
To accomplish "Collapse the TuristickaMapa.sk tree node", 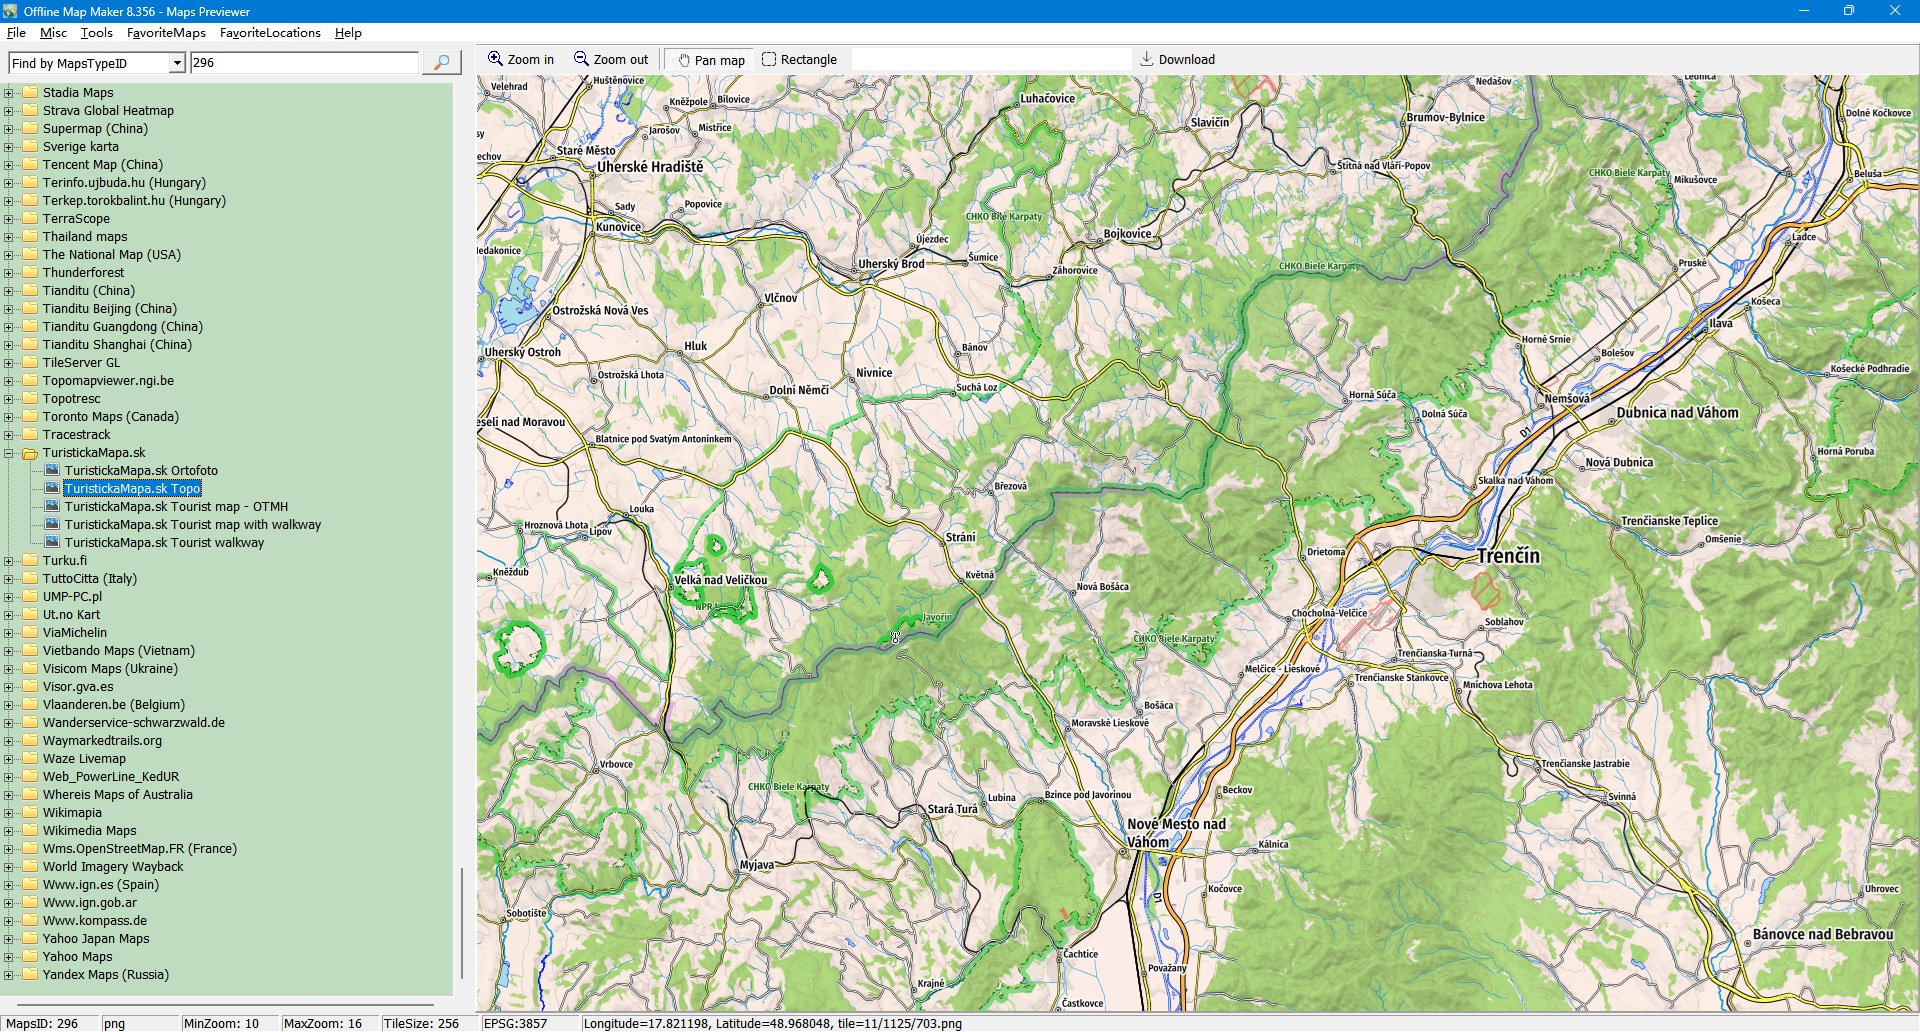I will (9, 453).
